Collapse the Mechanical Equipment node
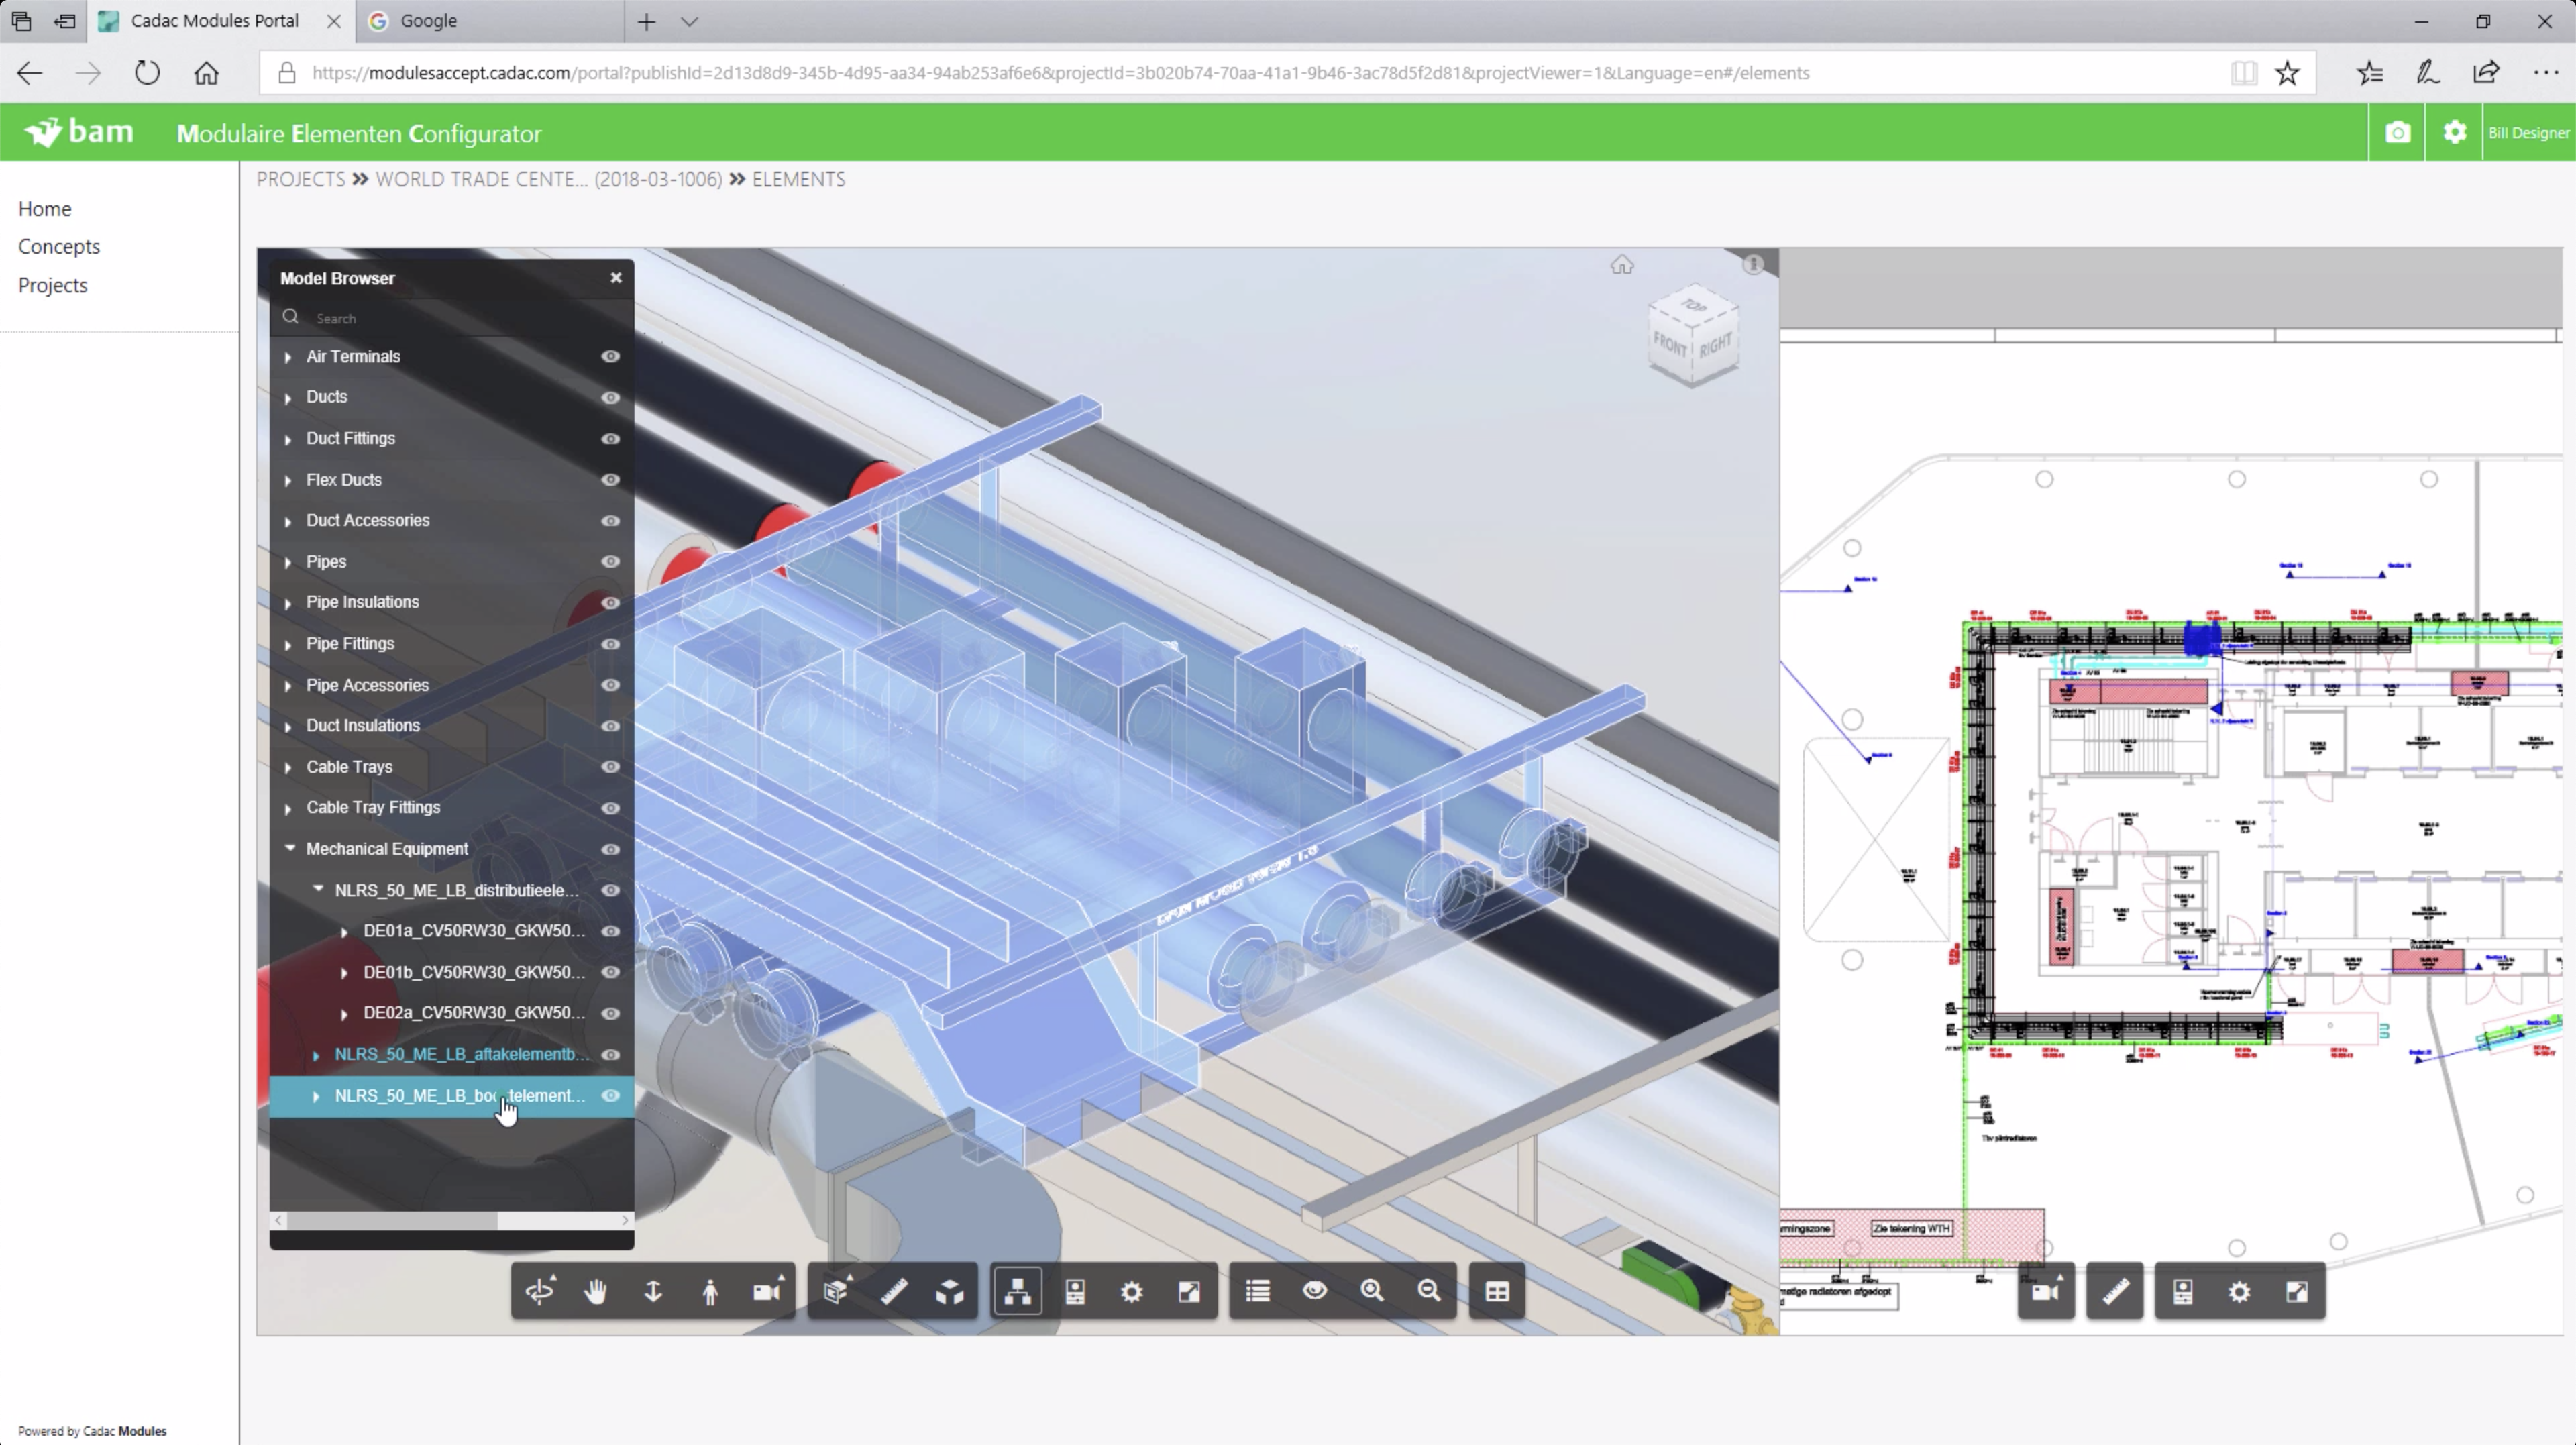Image resolution: width=2576 pixels, height=1445 pixels. (290, 848)
